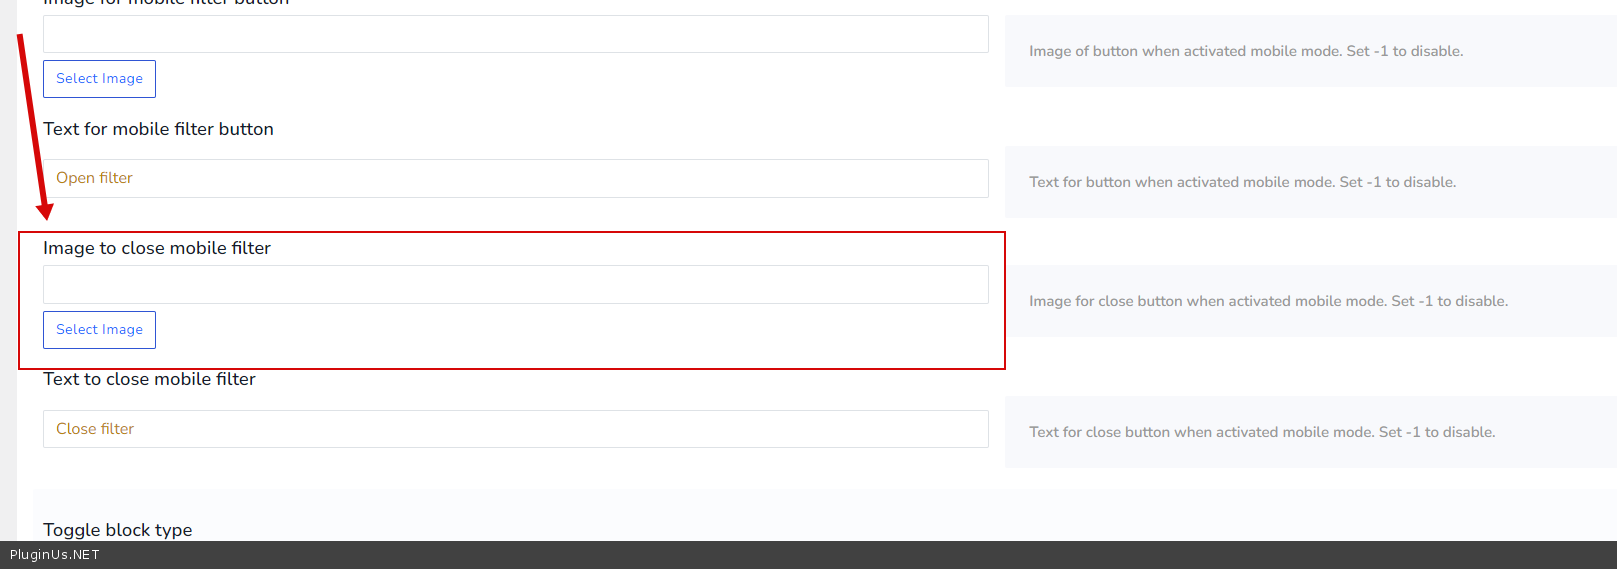Click the 'Image to close mobile filter' label
This screenshot has width=1617, height=569.
click(157, 248)
